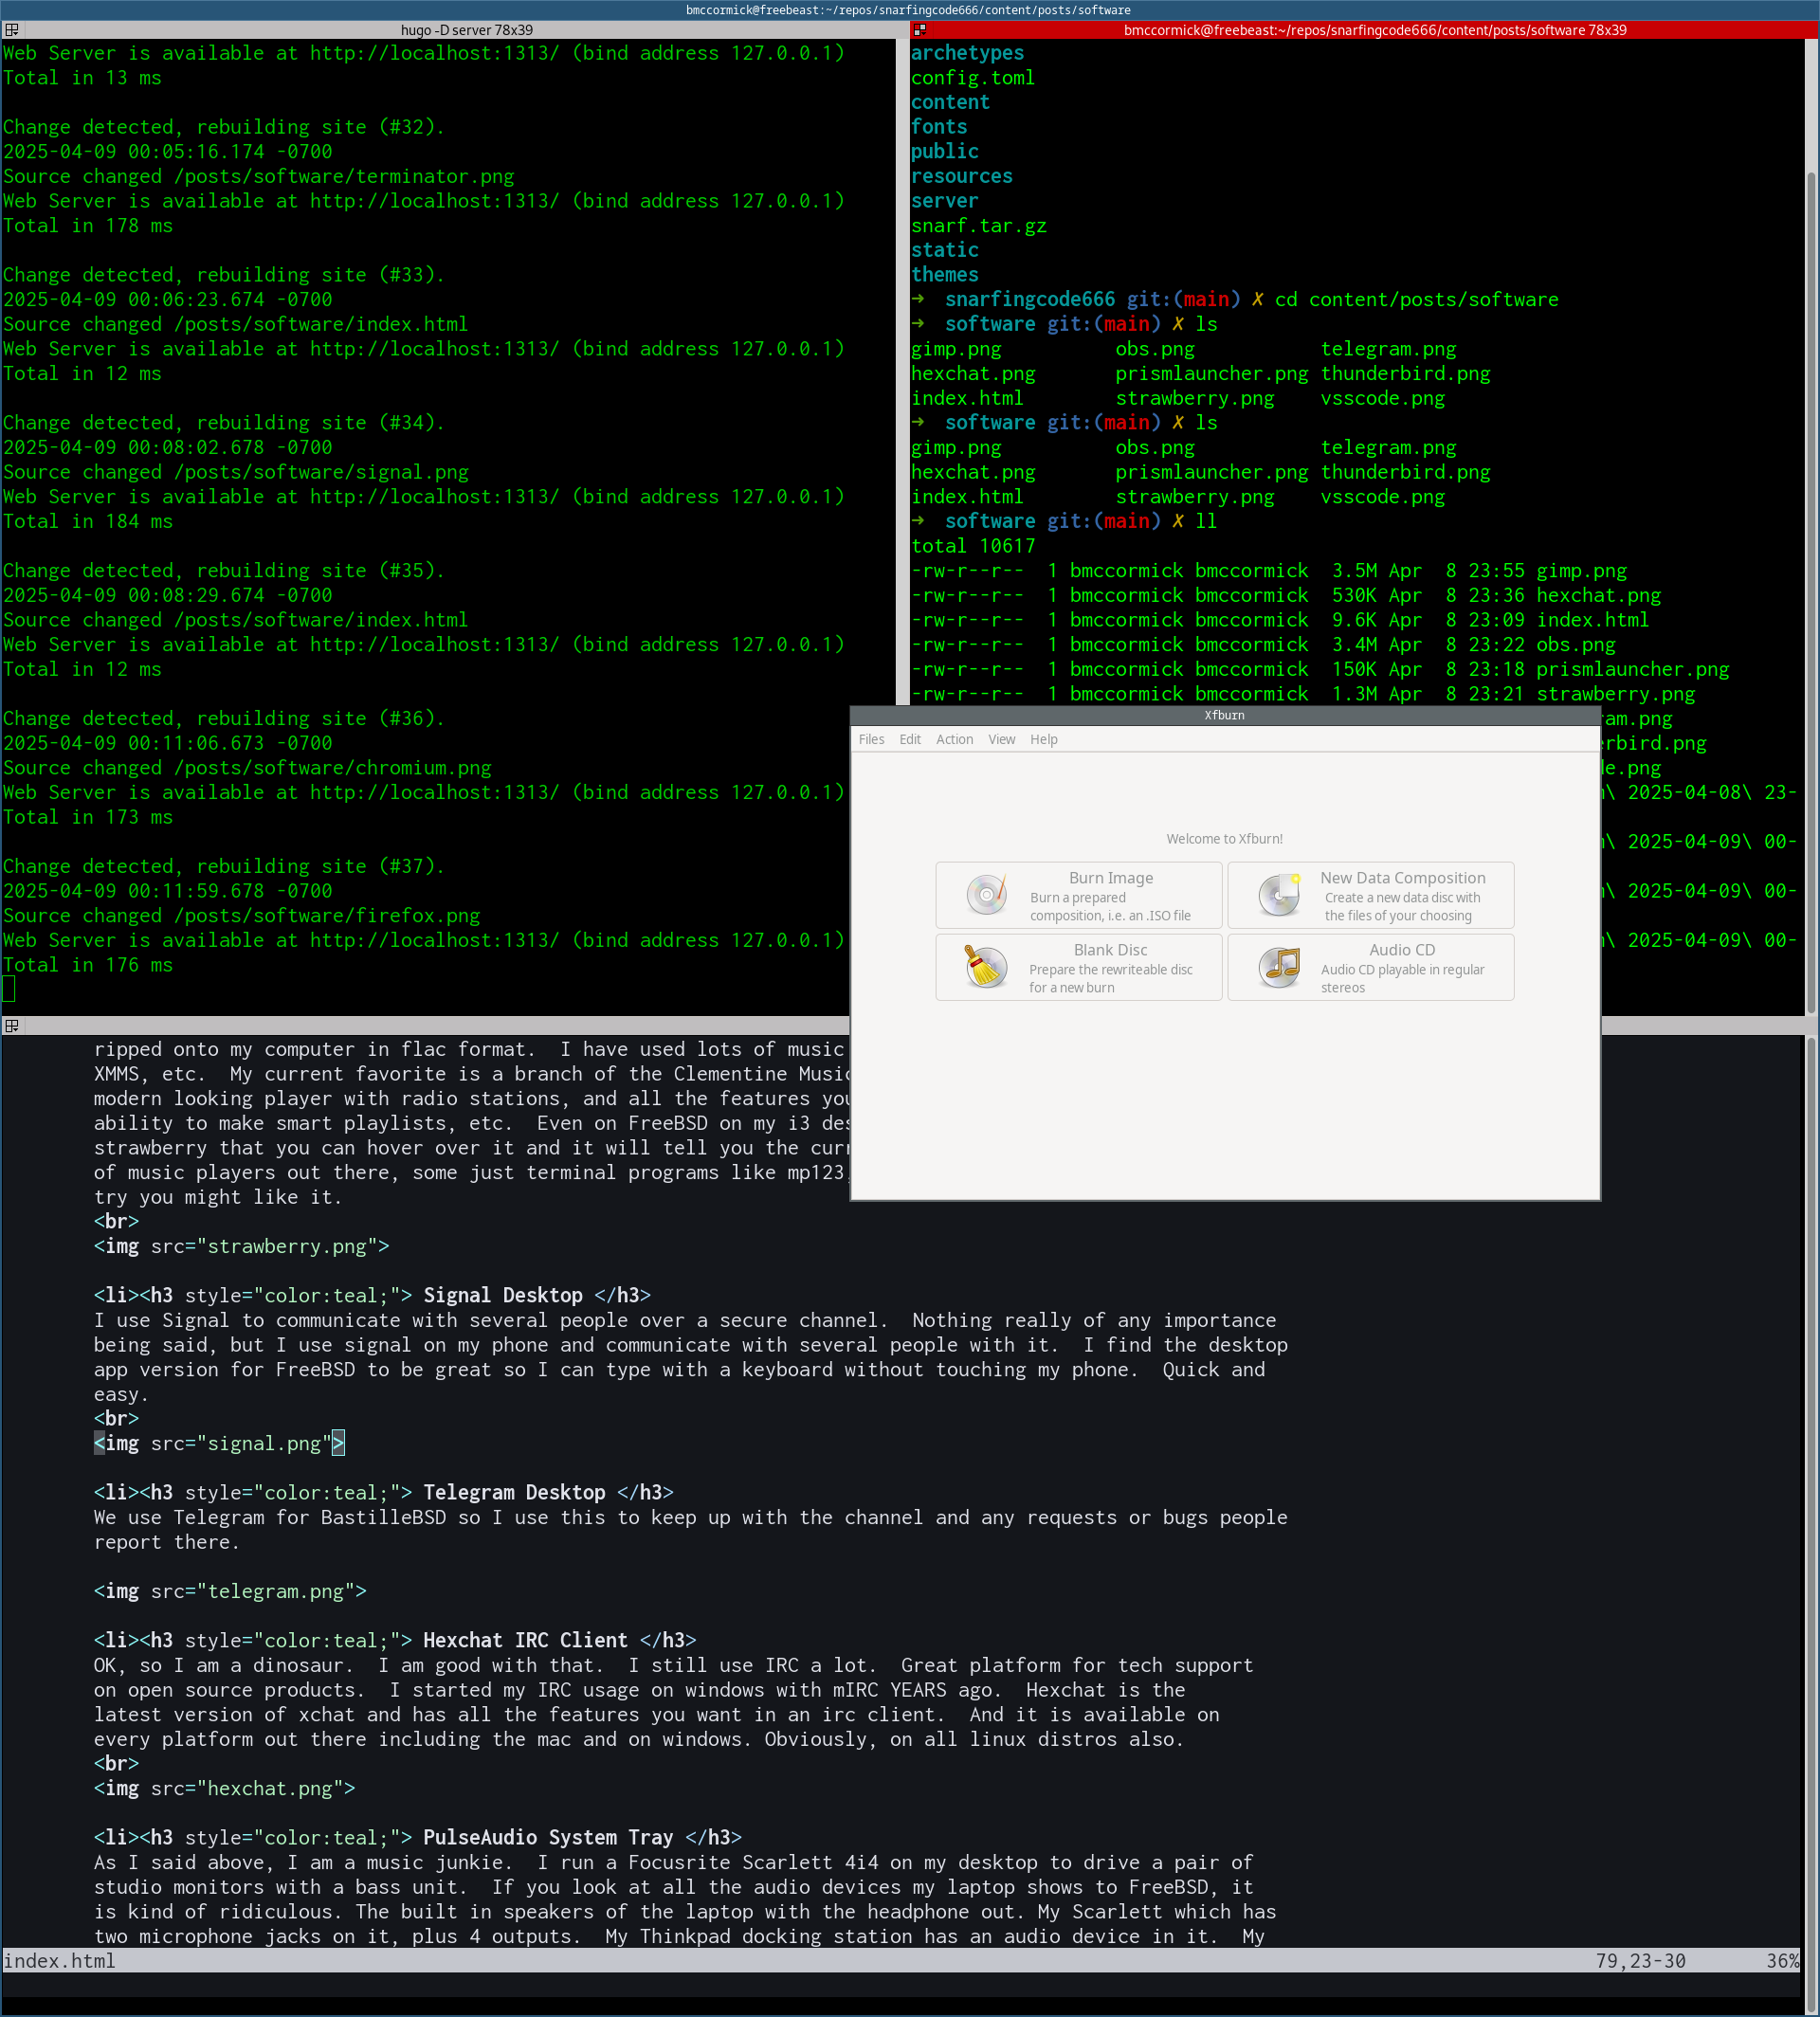
Task: Open the View menu in Xfburn
Action: [1001, 739]
